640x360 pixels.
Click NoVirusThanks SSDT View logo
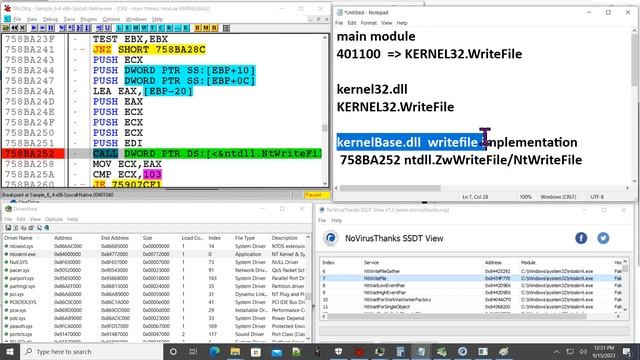tap(331, 238)
